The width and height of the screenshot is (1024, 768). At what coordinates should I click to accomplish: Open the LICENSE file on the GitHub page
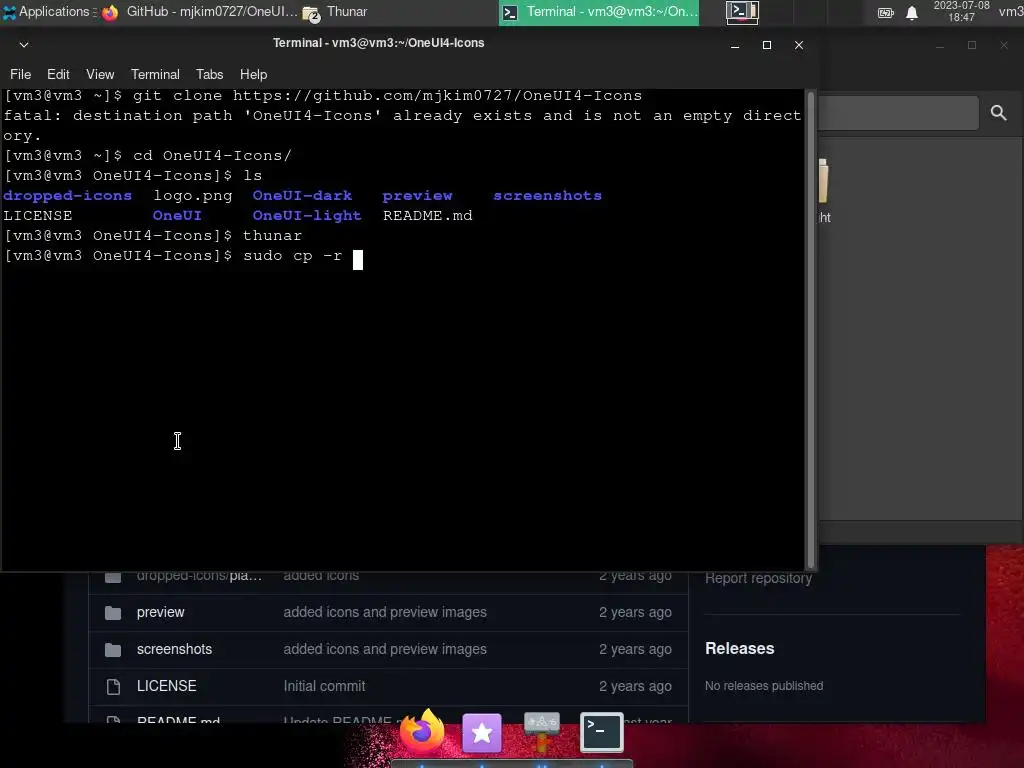[167, 686]
